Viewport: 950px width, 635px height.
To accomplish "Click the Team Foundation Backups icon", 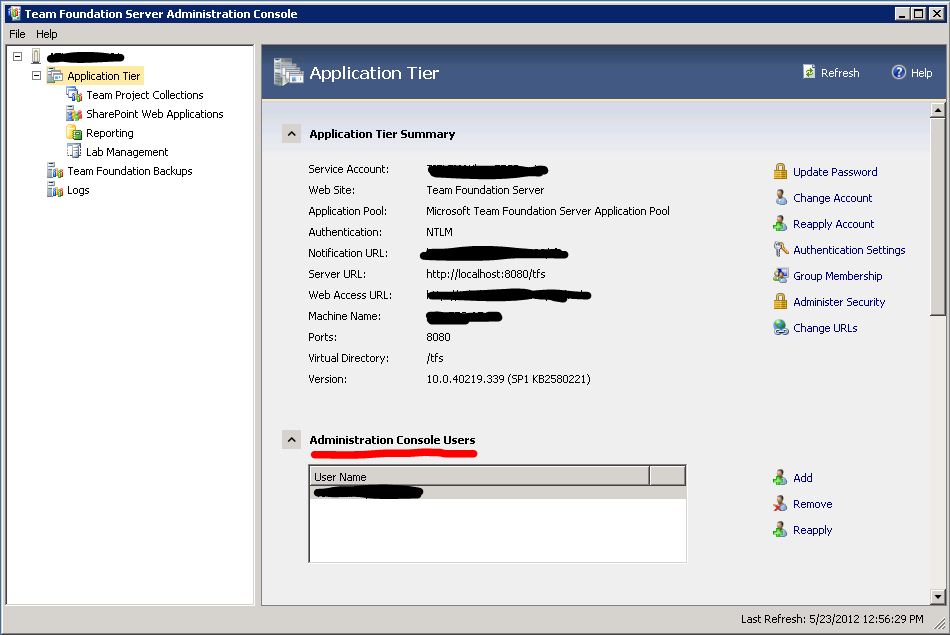I will click(x=55, y=170).
